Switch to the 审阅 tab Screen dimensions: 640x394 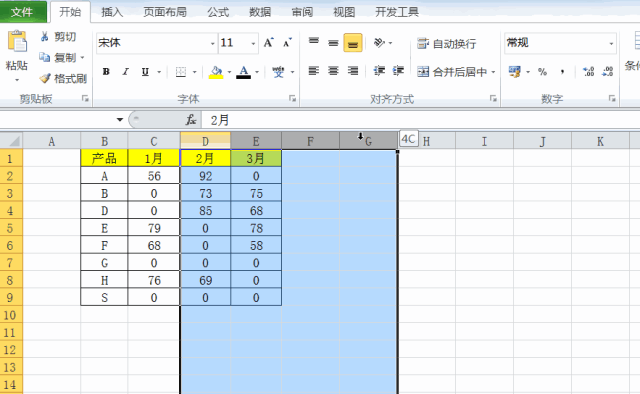coord(302,12)
